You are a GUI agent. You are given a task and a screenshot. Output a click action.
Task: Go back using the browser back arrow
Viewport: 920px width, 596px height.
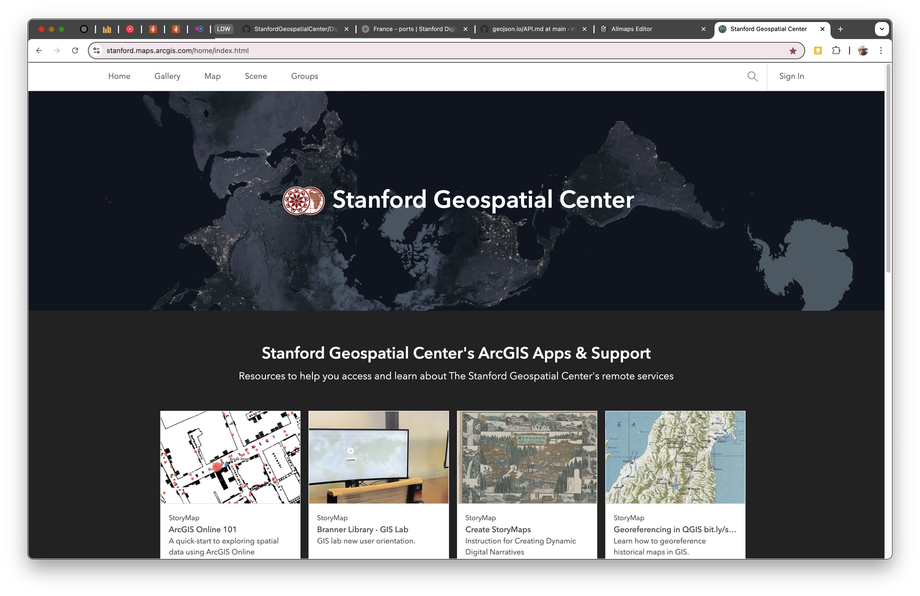[39, 50]
